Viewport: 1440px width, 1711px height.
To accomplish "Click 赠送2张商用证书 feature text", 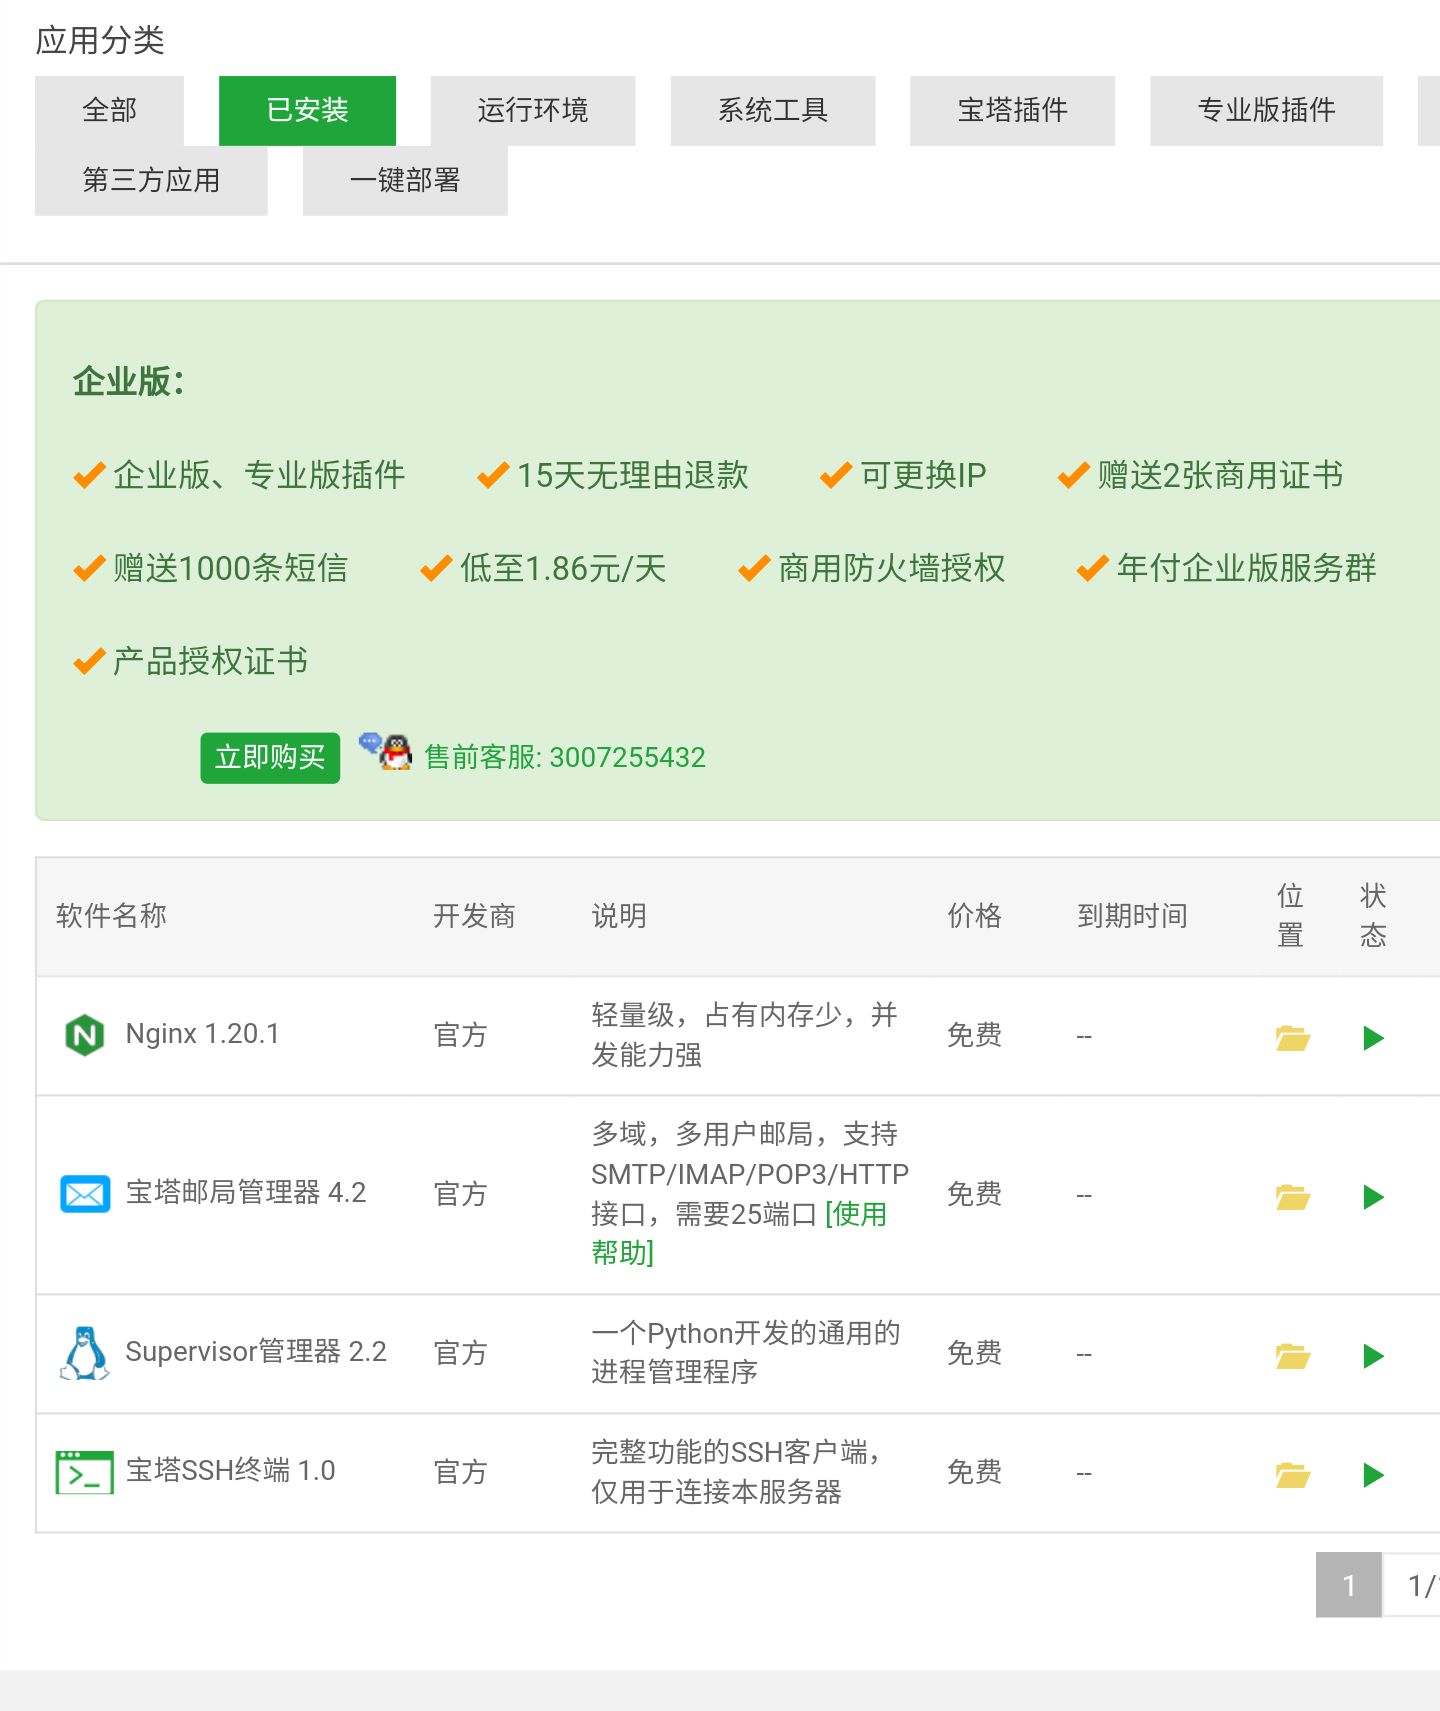I will (x=1220, y=475).
